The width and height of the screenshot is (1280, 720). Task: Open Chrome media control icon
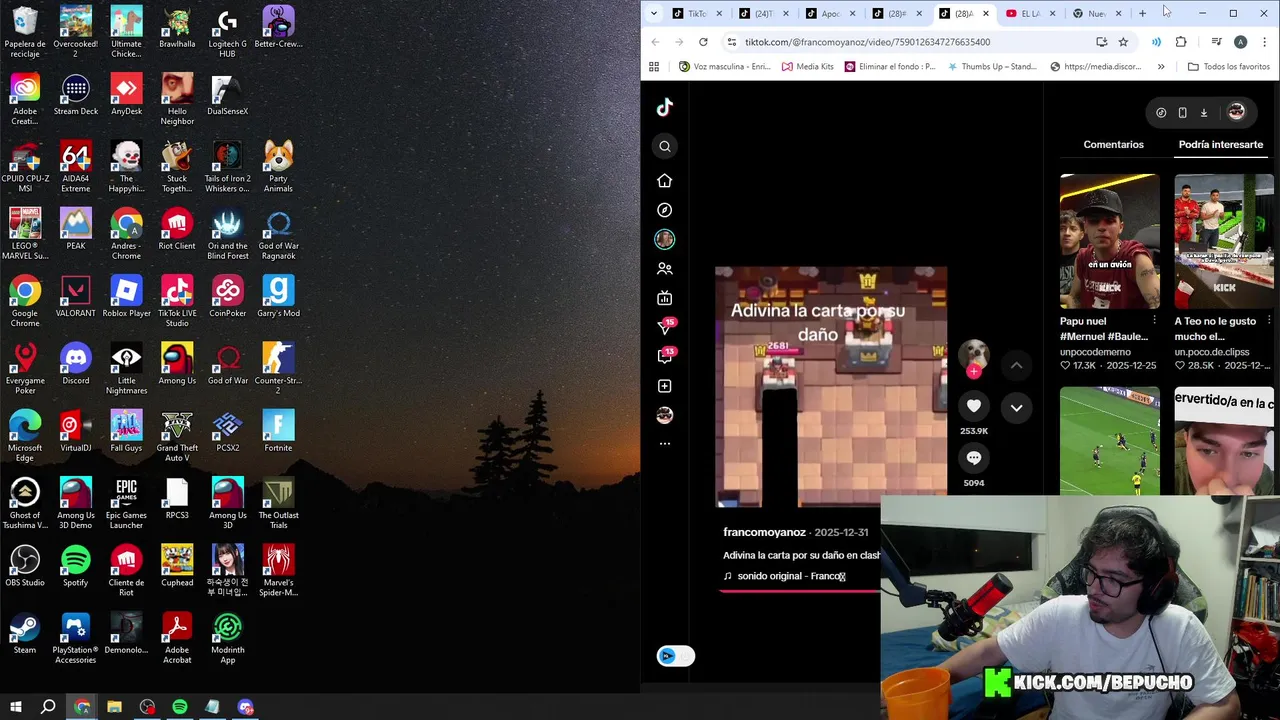point(1216,42)
